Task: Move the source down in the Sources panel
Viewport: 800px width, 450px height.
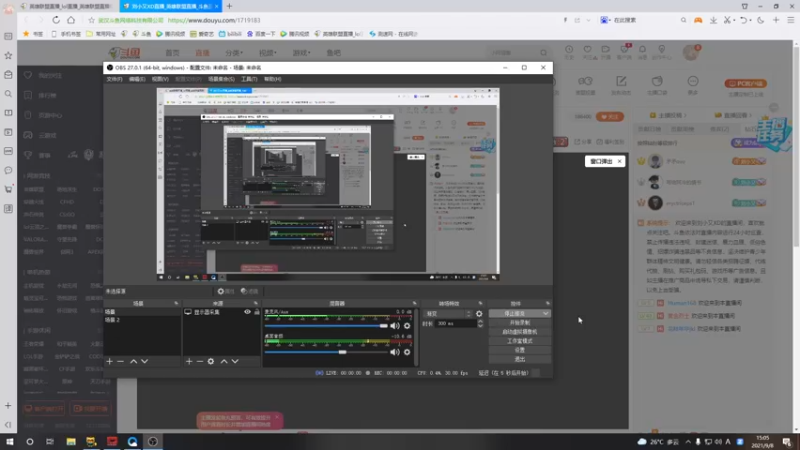Action: tap(235, 361)
